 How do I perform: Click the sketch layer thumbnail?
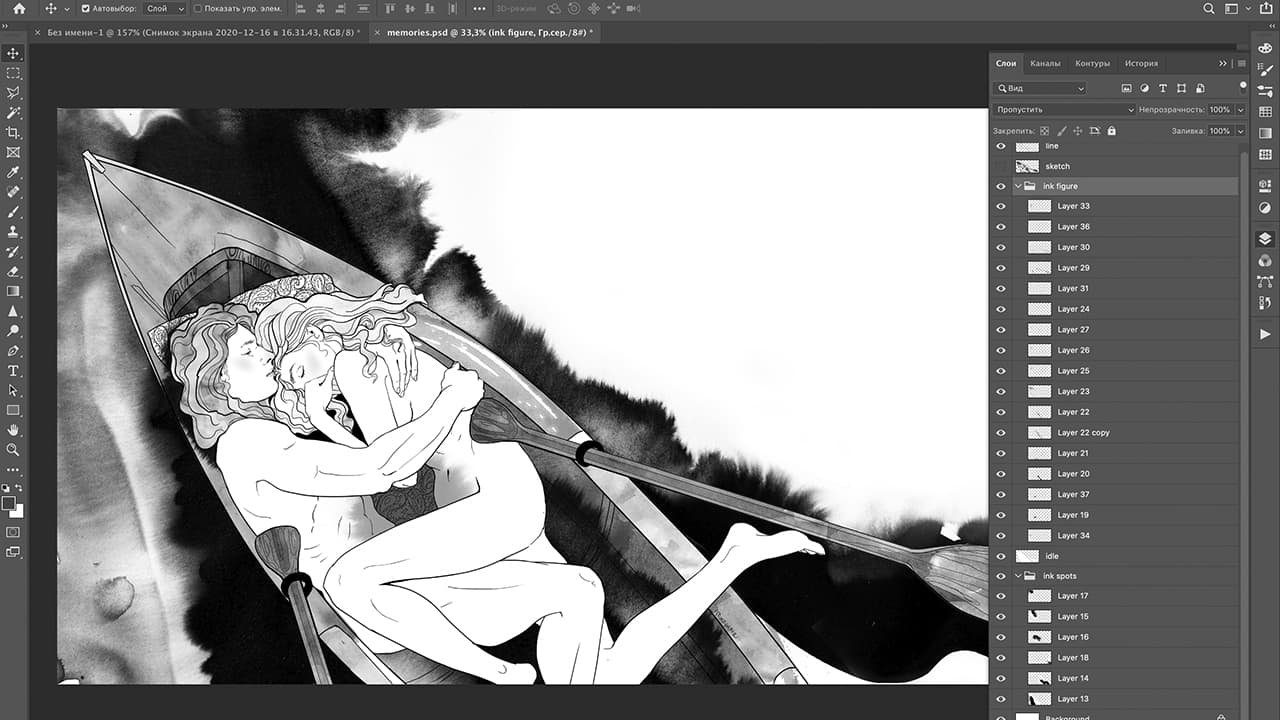pos(1027,166)
